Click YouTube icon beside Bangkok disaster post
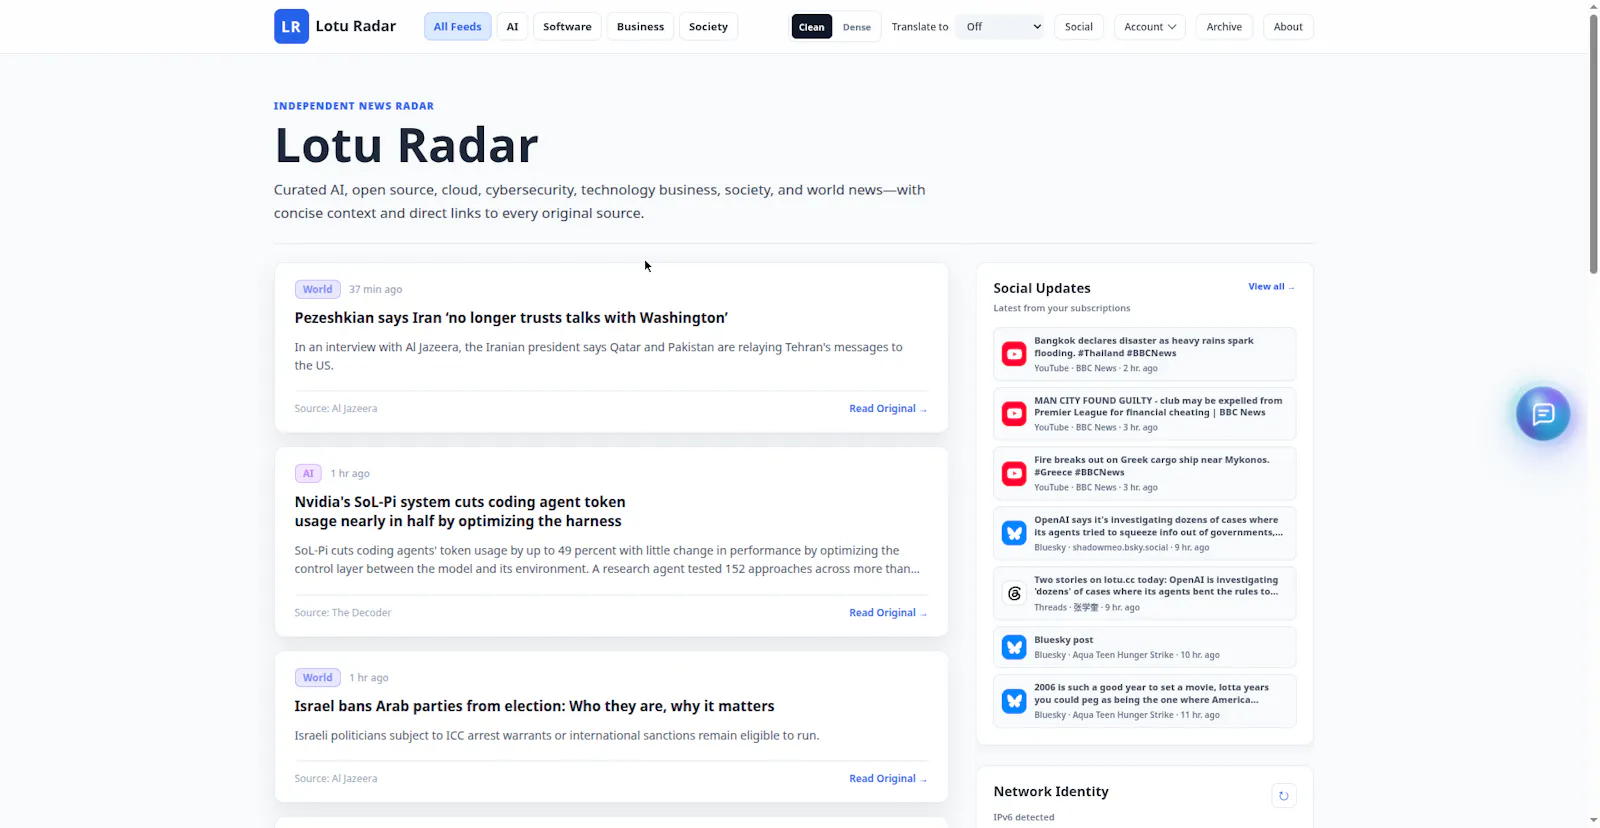Image resolution: width=1600 pixels, height=828 pixels. tap(1014, 354)
